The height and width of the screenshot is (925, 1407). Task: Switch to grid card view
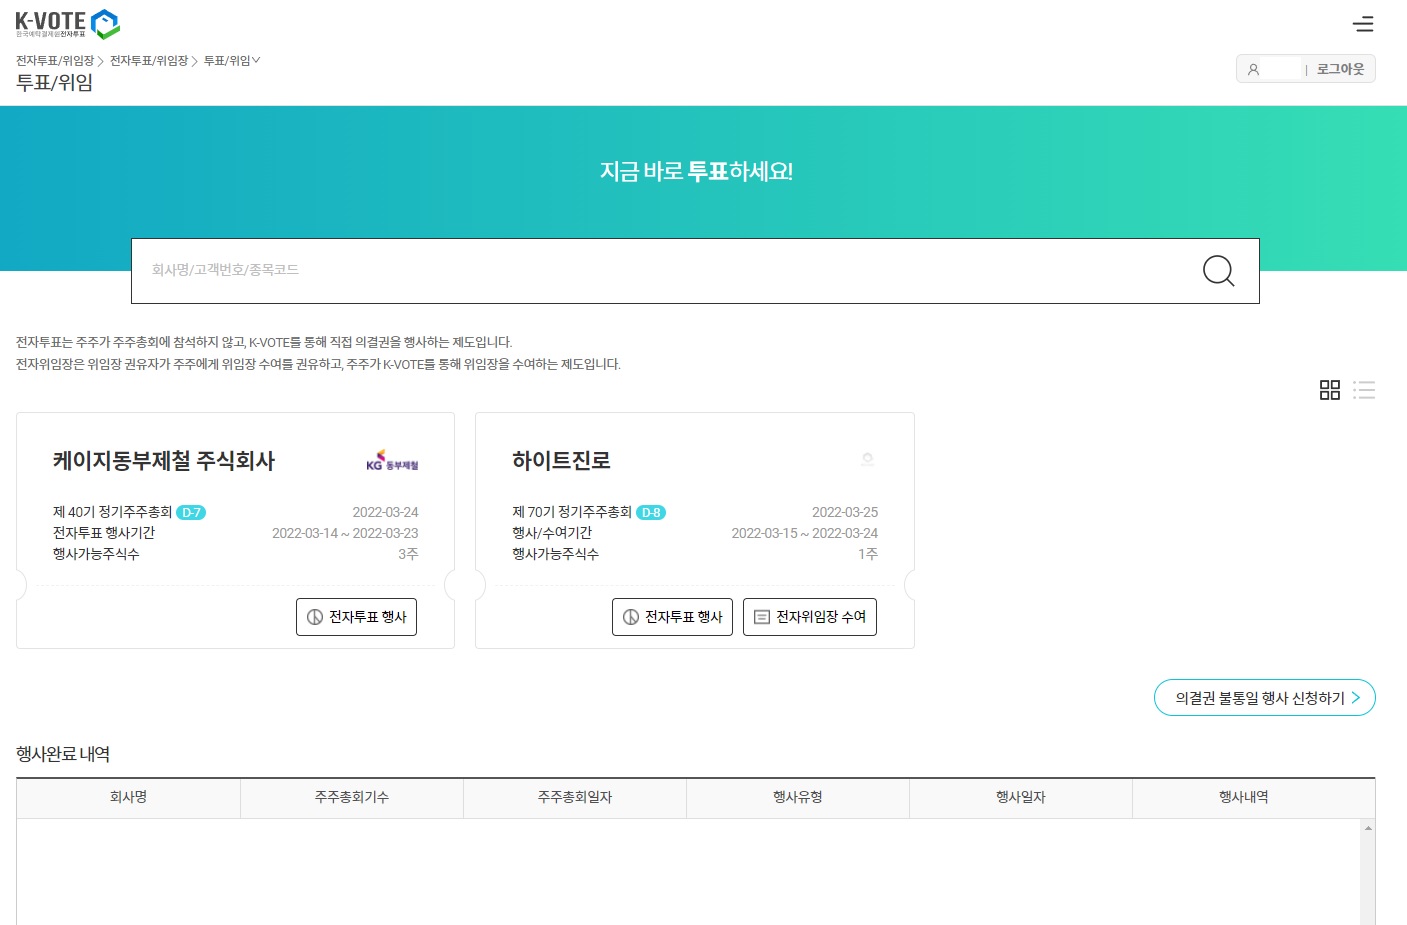pyautogui.click(x=1330, y=390)
